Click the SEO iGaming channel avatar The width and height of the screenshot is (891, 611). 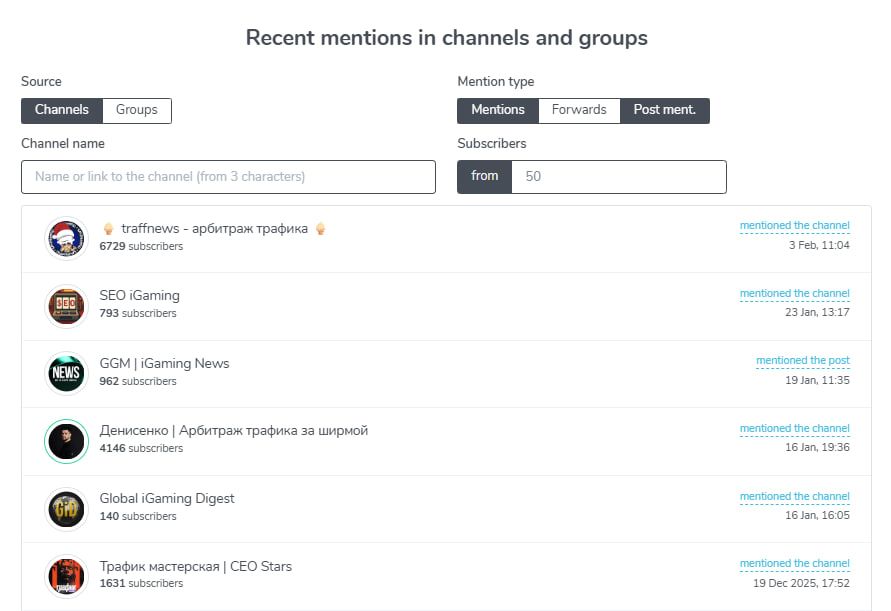(66, 306)
